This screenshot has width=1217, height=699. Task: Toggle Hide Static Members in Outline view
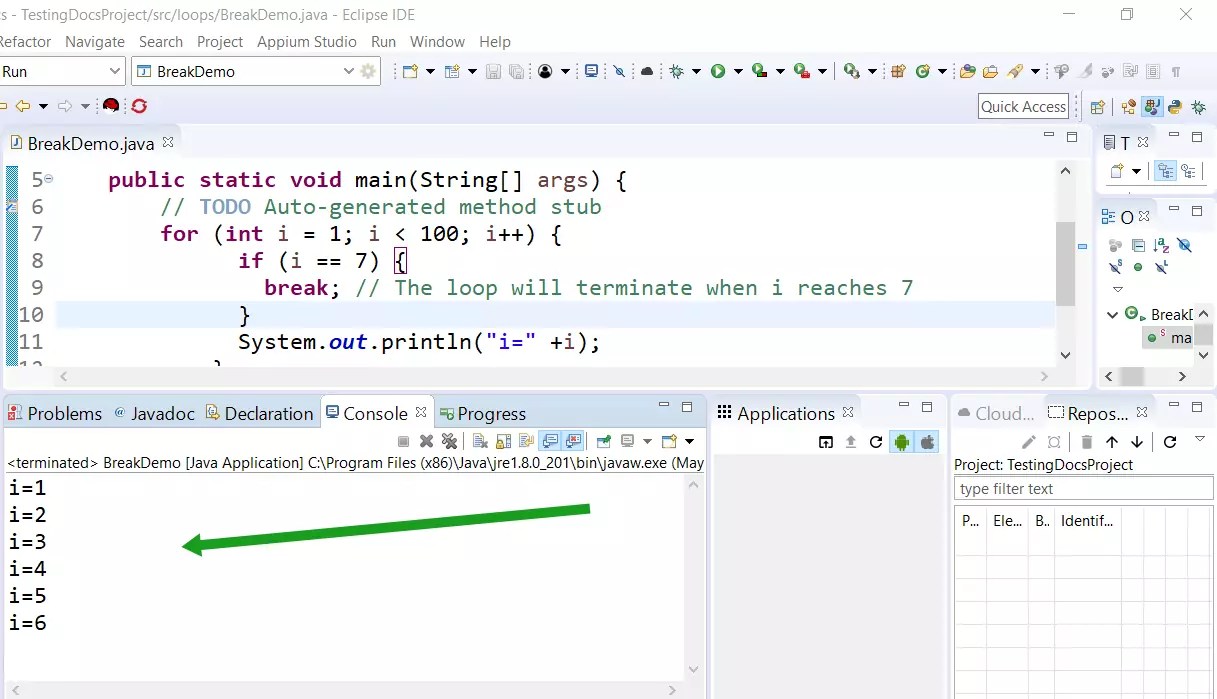pos(1116,267)
